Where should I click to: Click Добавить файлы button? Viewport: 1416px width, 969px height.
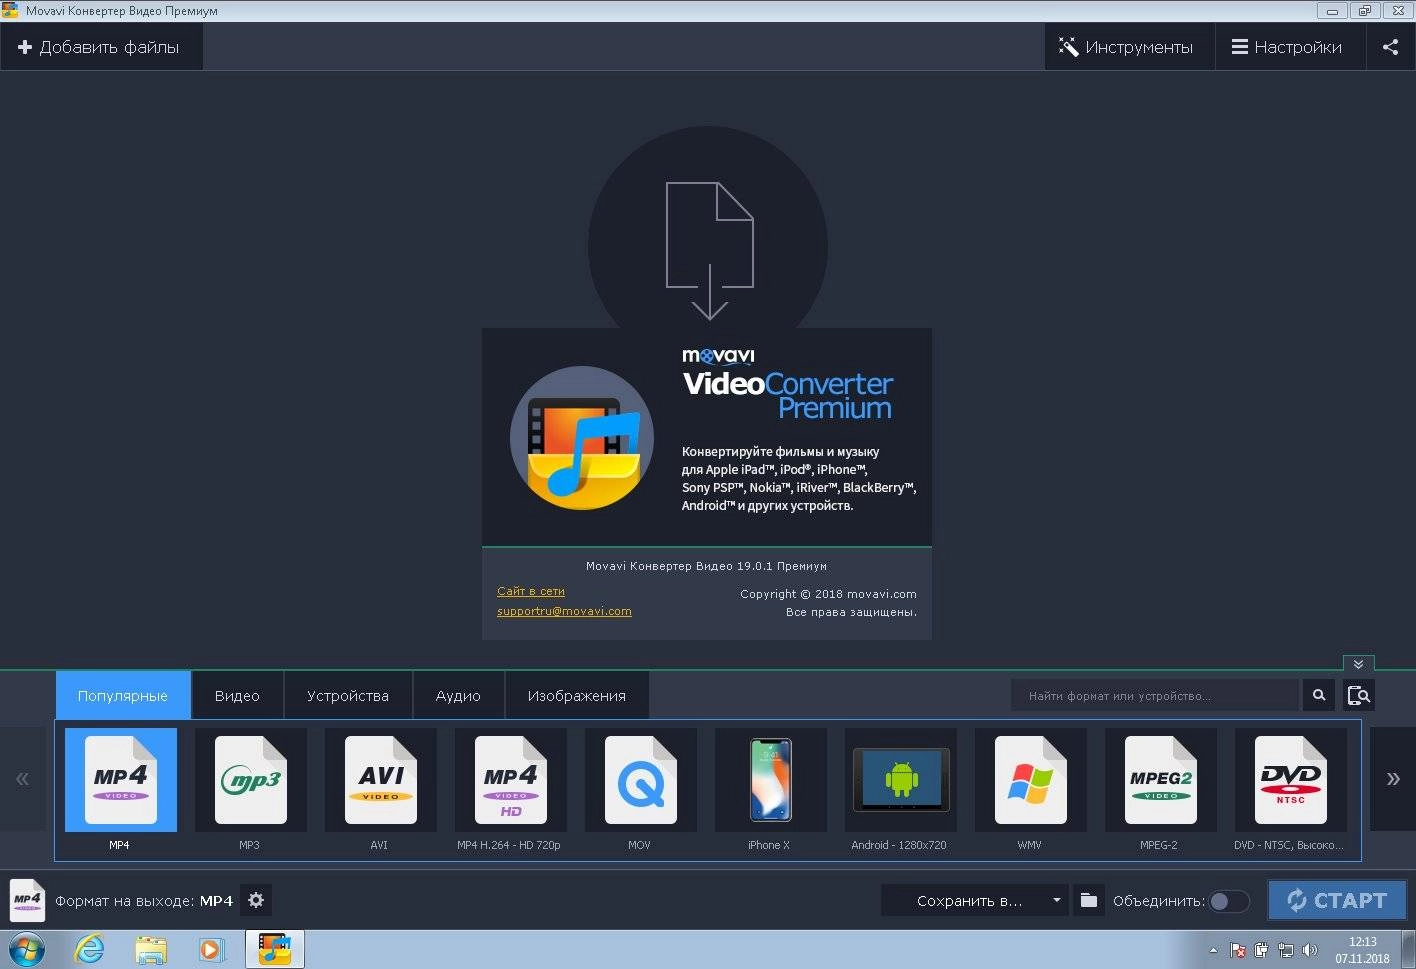point(100,47)
